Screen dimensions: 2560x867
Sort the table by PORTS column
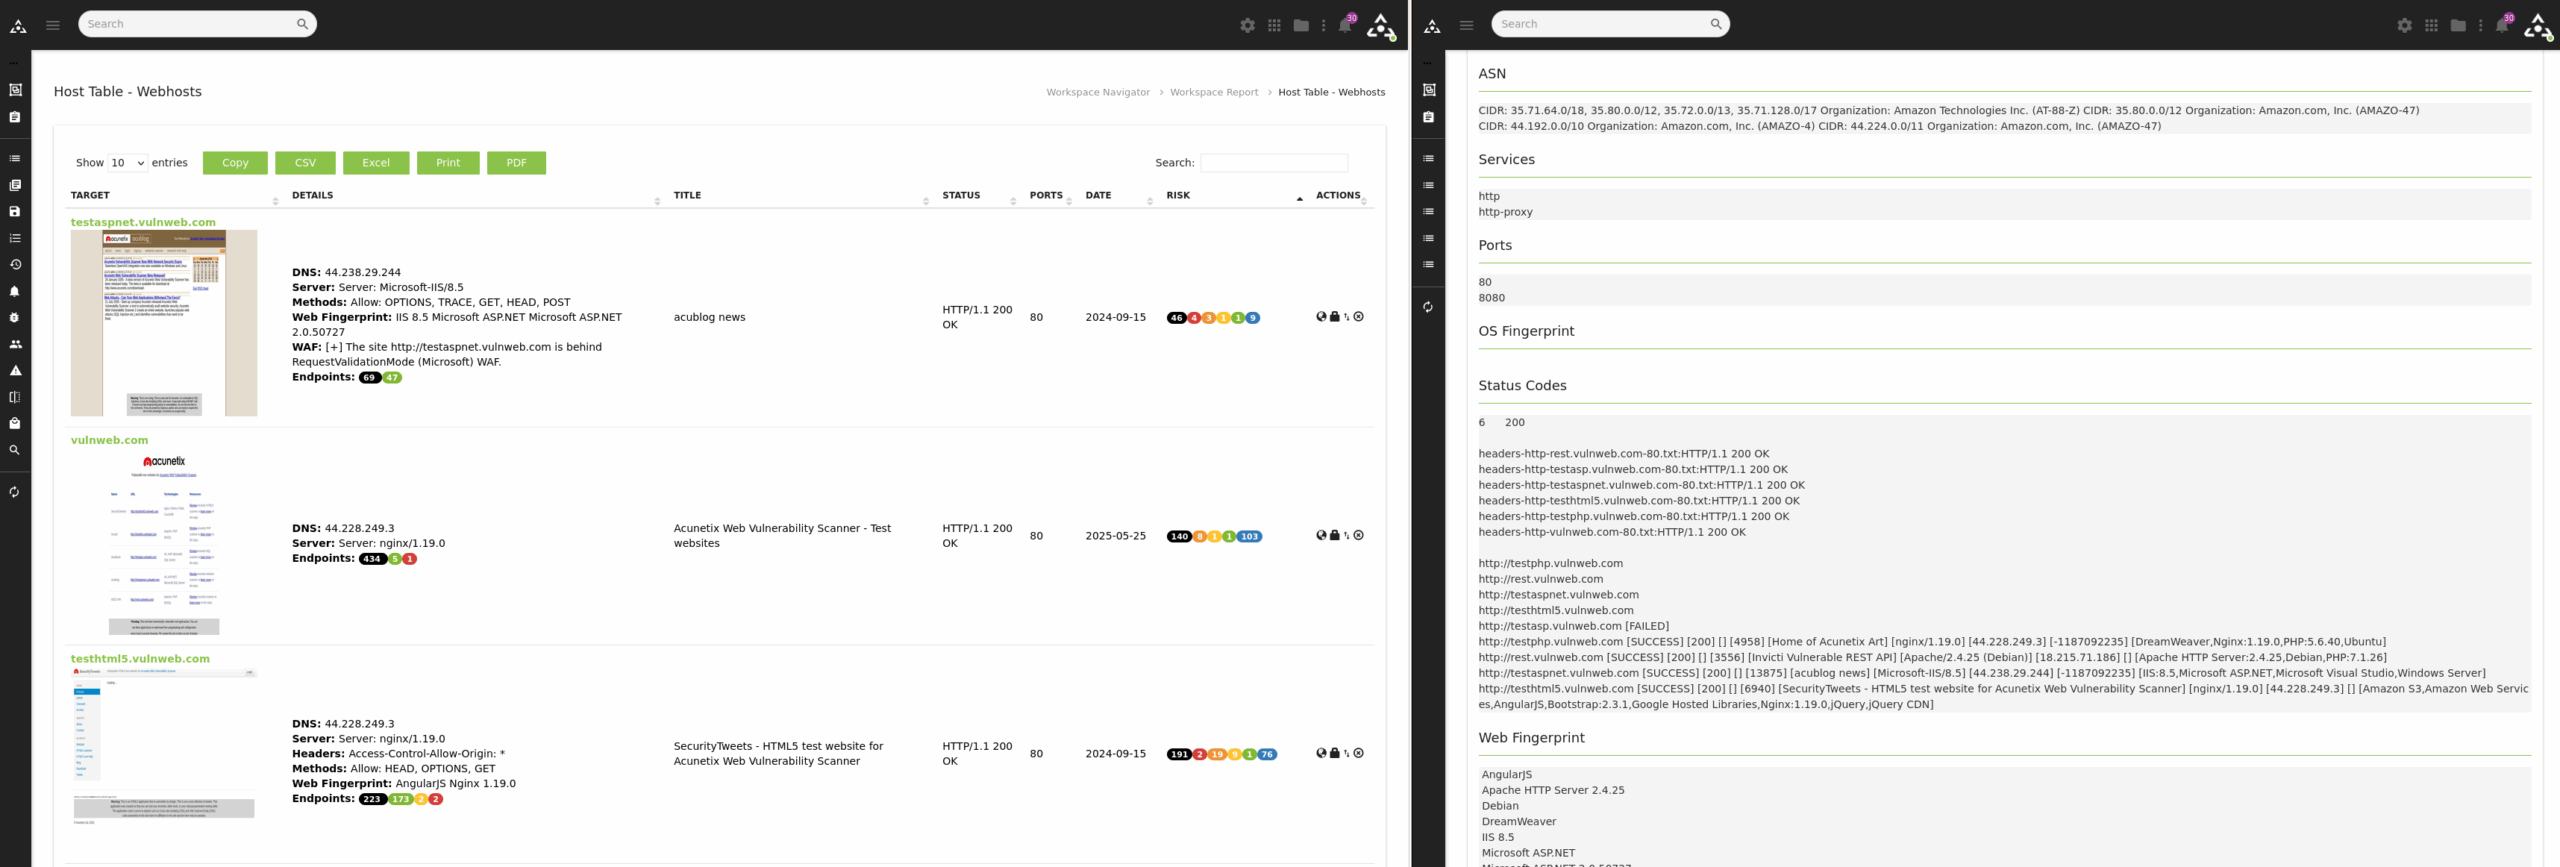tap(1051, 196)
